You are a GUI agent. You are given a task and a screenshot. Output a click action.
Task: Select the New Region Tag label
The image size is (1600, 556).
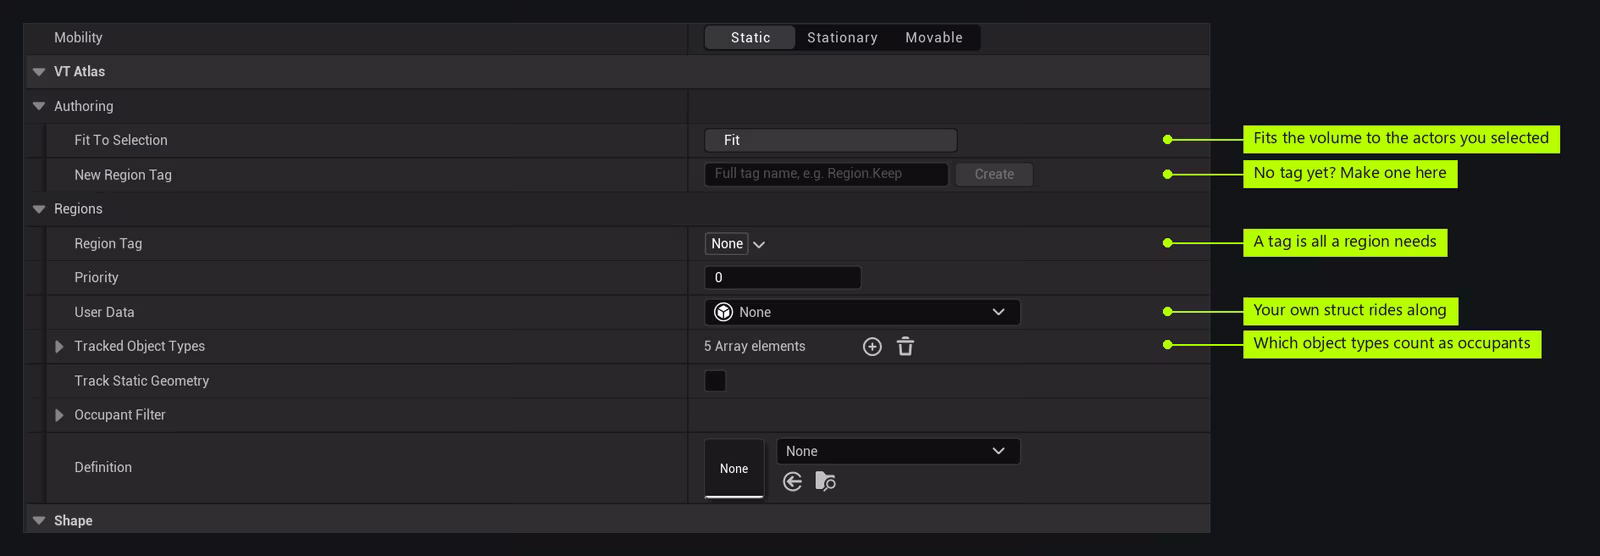click(x=123, y=175)
